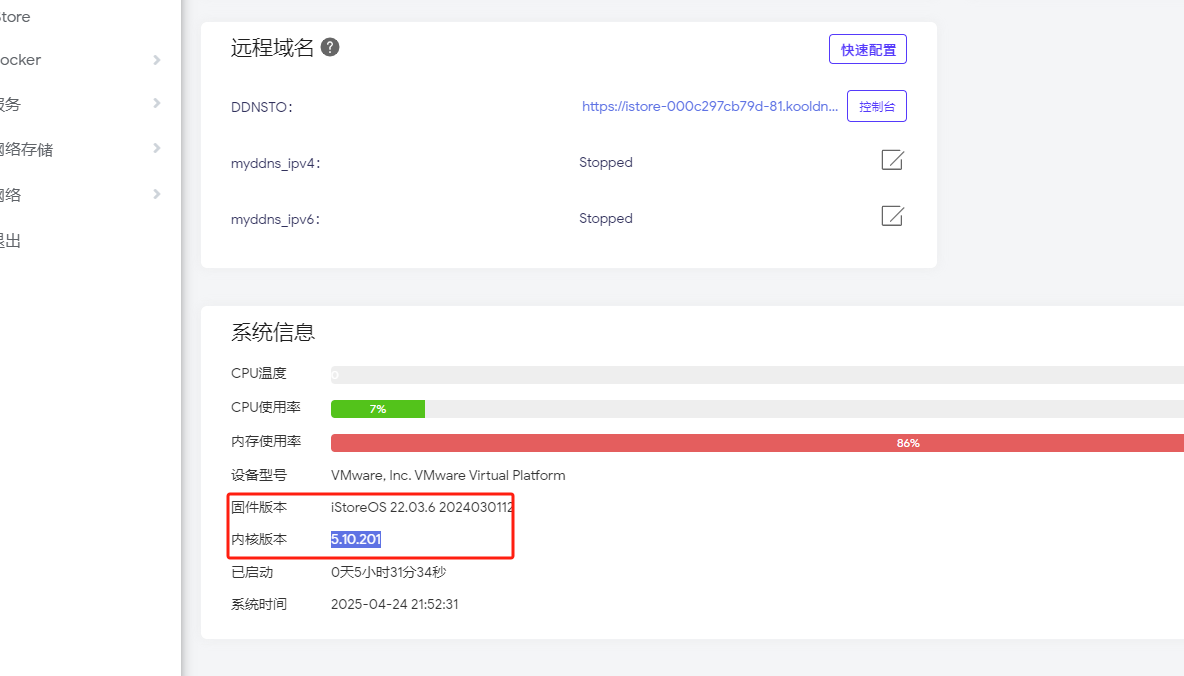Viewport: 1184px width, 676px height.
Task: Click the green CPU使用率 7% bar
Action: pyautogui.click(x=378, y=409)
